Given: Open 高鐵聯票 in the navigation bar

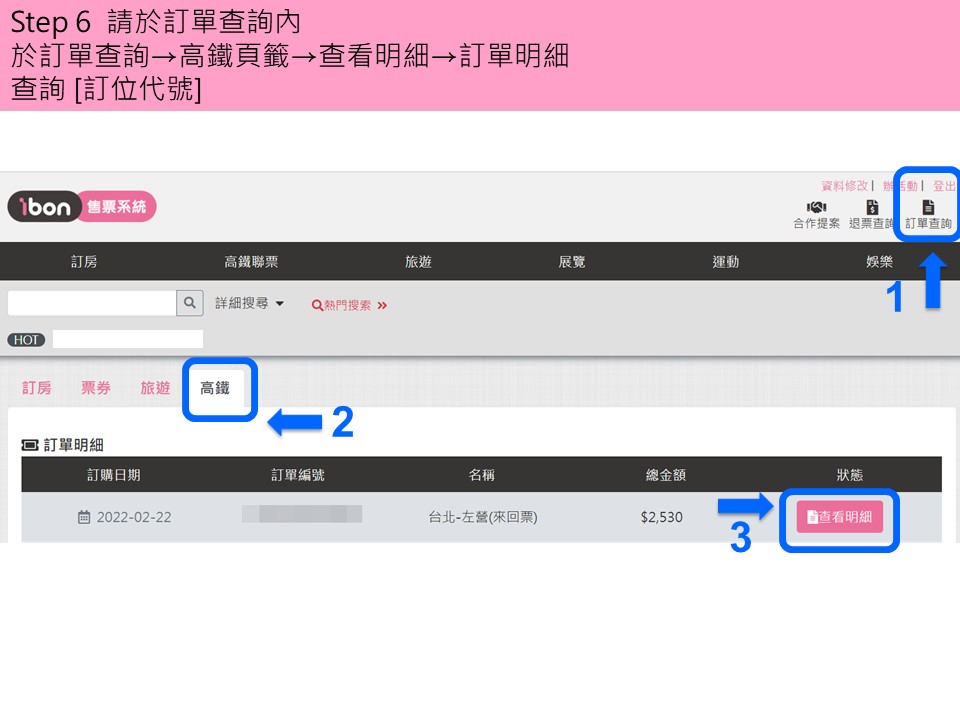Looking at the screenshot, I should pos(251,262).
